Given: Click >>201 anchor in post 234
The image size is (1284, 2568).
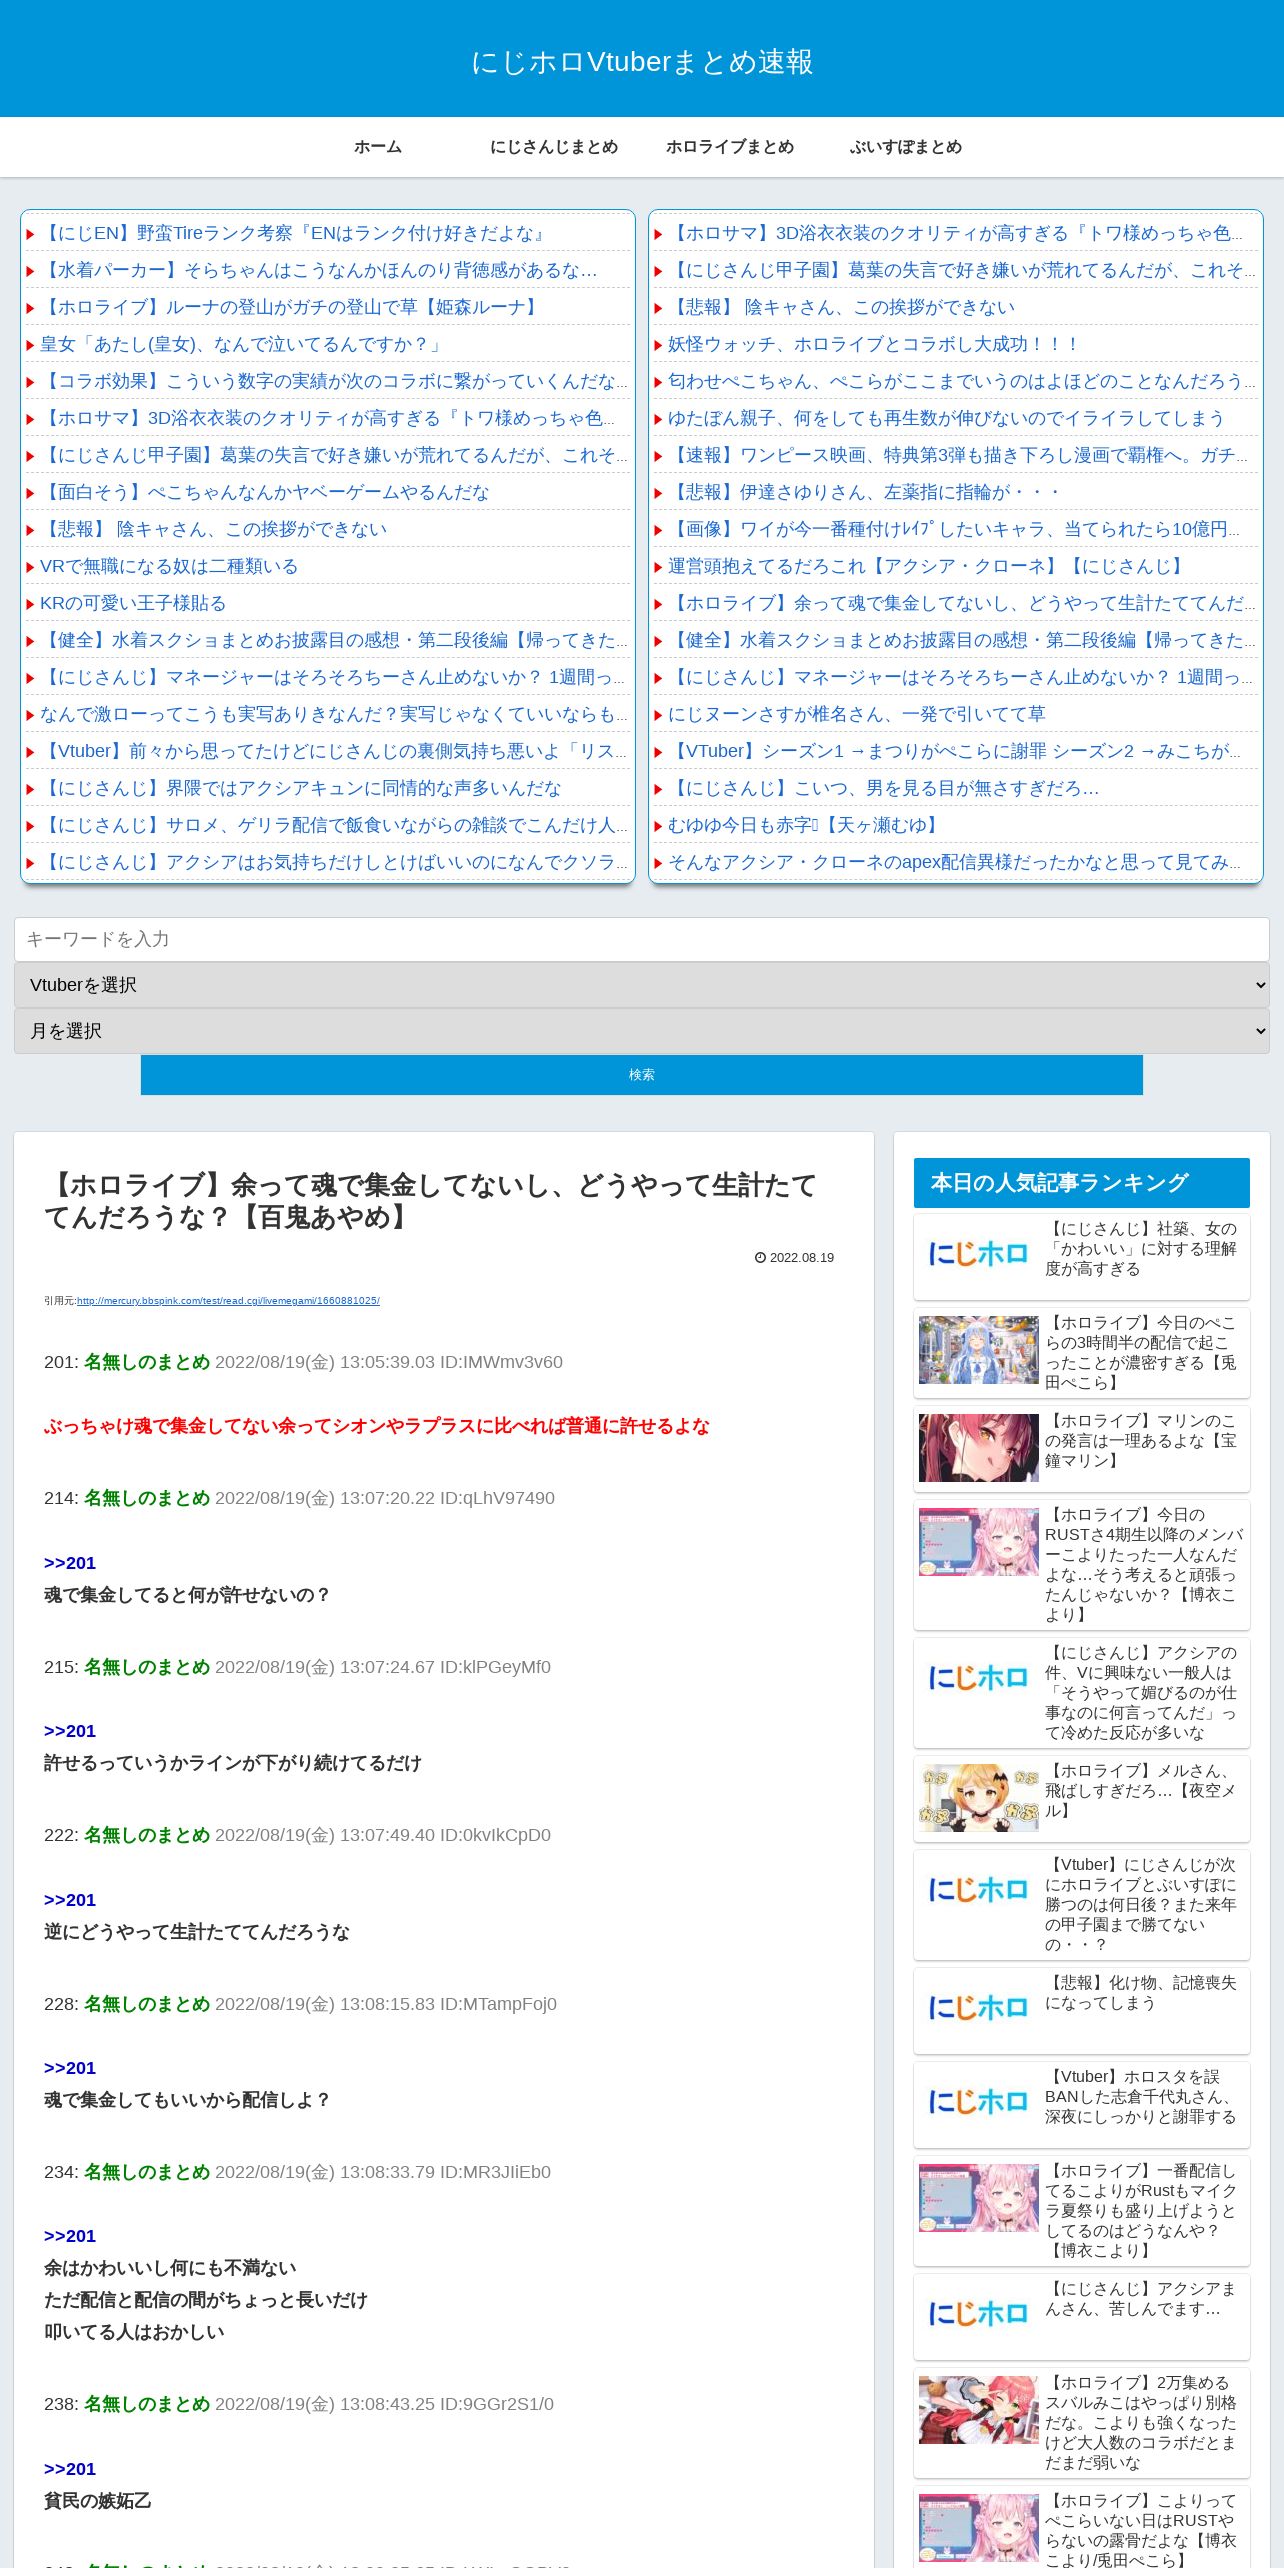Looking at the screenshot, I should (x=70, y=2236).
